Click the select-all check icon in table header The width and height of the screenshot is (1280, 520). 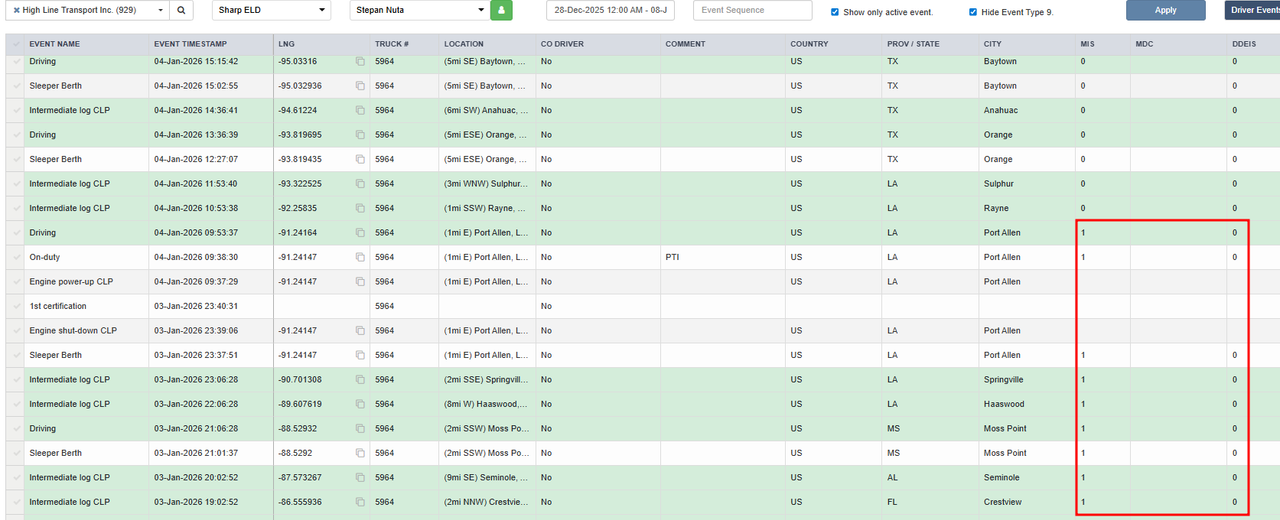coord(16,44)
